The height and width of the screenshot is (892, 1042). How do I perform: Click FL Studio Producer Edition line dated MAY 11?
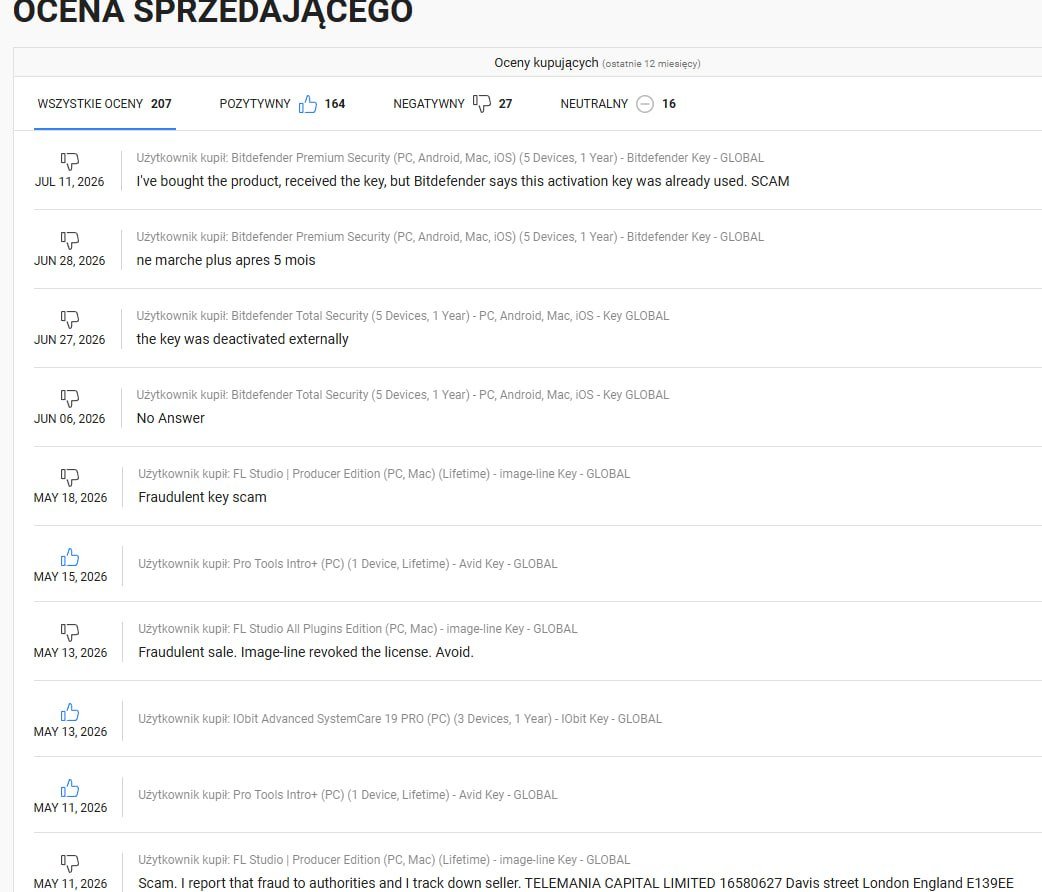point(384,860)
